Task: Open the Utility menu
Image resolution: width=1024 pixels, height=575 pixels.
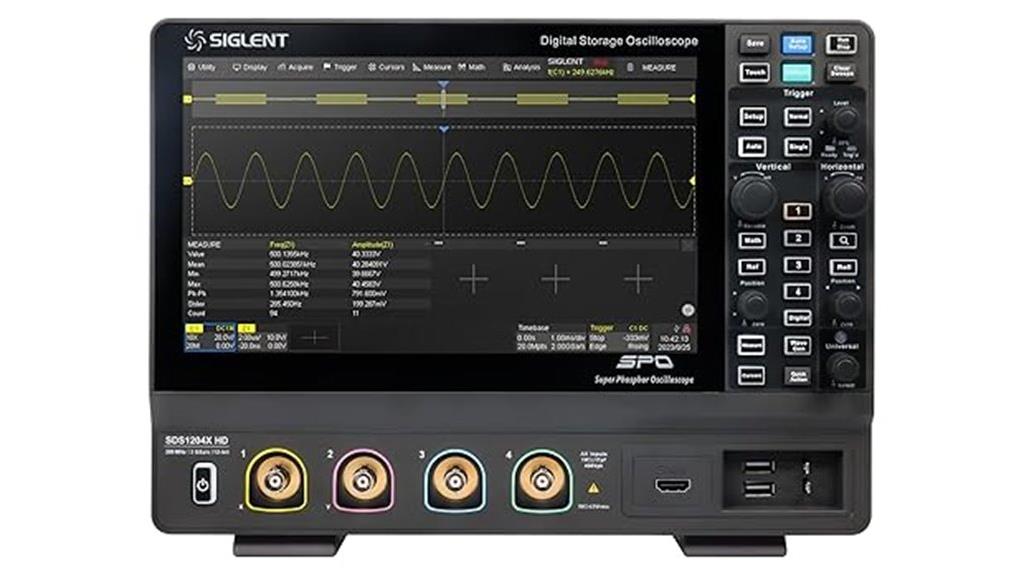Action: 202,67
